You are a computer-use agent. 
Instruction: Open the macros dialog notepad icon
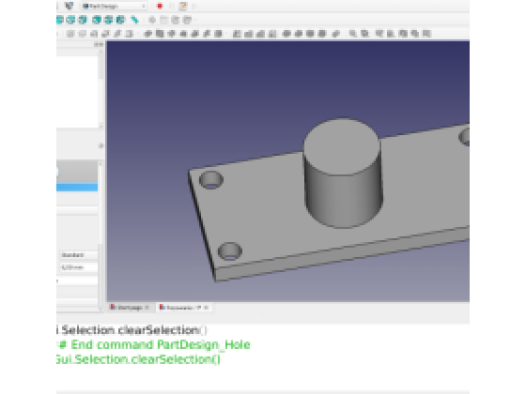(x=183, y=6)
